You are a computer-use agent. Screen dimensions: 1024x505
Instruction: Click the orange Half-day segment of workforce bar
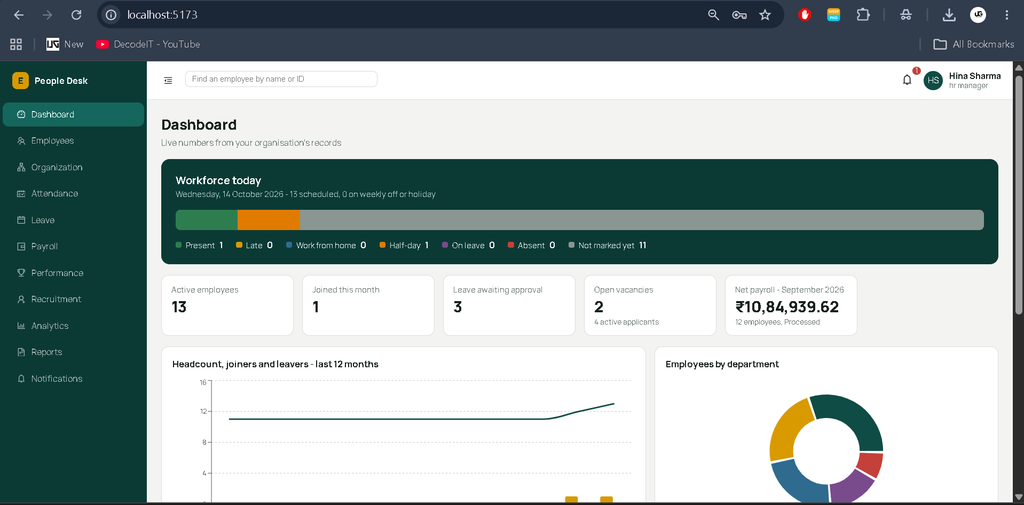coord(268,220)
